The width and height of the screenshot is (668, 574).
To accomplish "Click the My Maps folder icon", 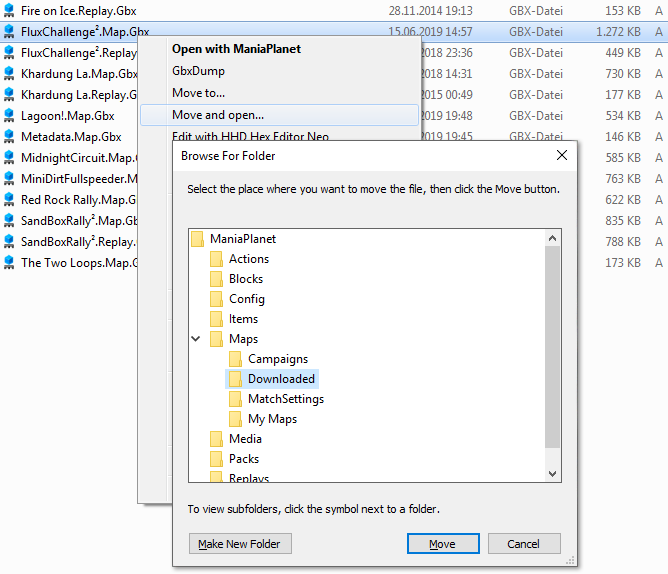I will point(235,419).
